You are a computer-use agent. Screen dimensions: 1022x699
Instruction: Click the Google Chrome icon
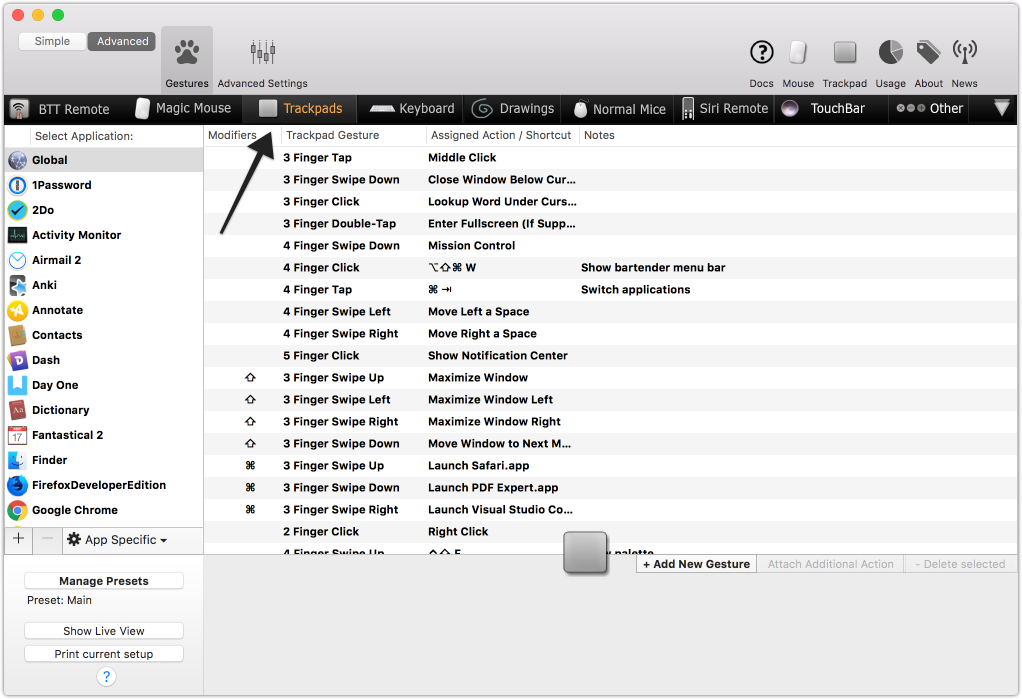pyautogui.click(x=18, y=511)
